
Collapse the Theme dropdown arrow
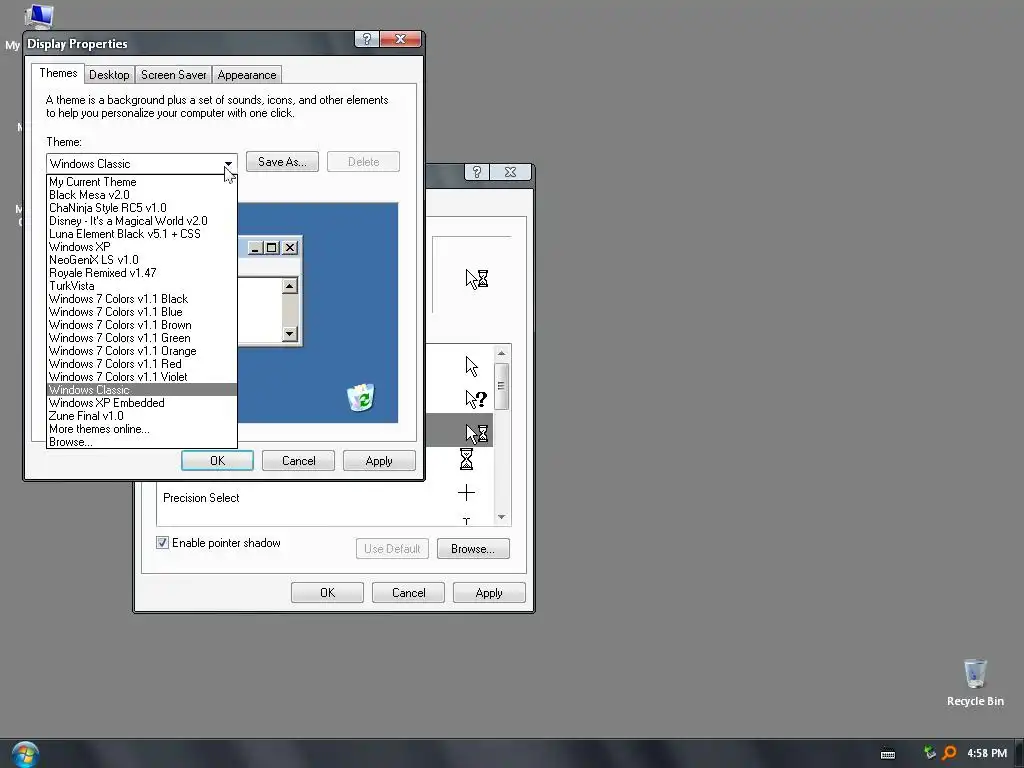(x=229, y=164)
